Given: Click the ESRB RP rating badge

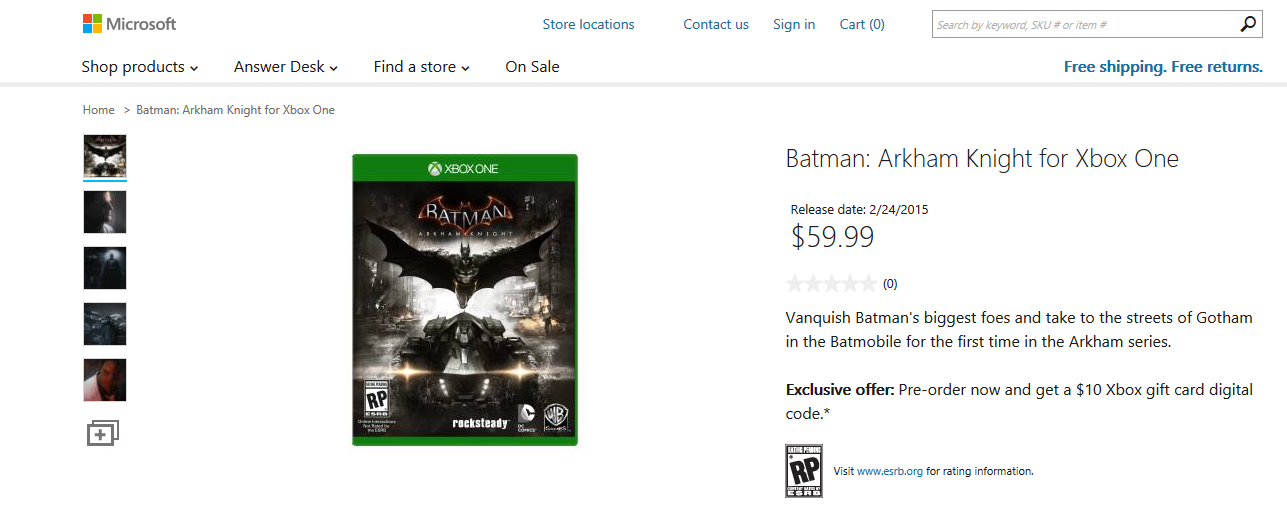Looking at the screenshot, I should (x=804, y=471).
